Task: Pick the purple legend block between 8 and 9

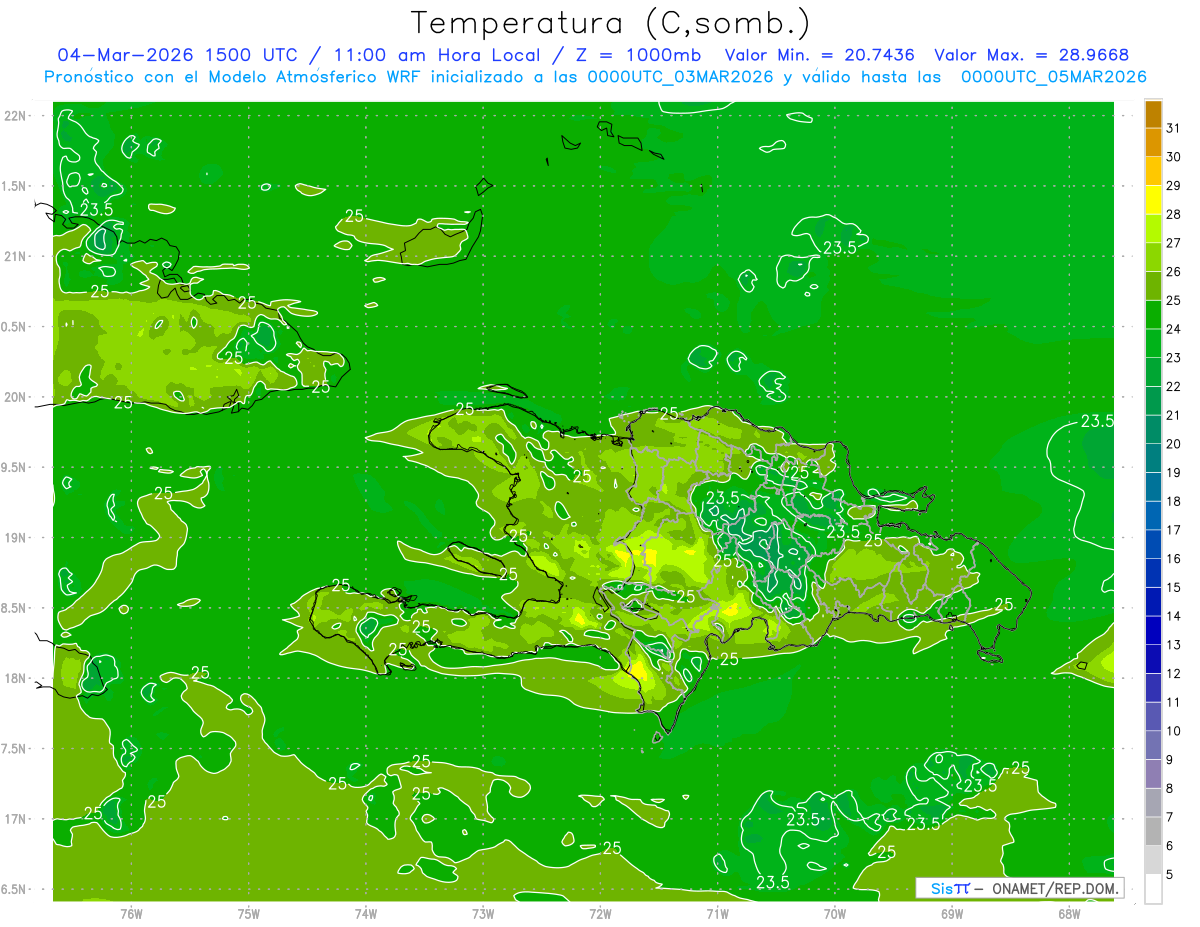Action: (1153, 774)
